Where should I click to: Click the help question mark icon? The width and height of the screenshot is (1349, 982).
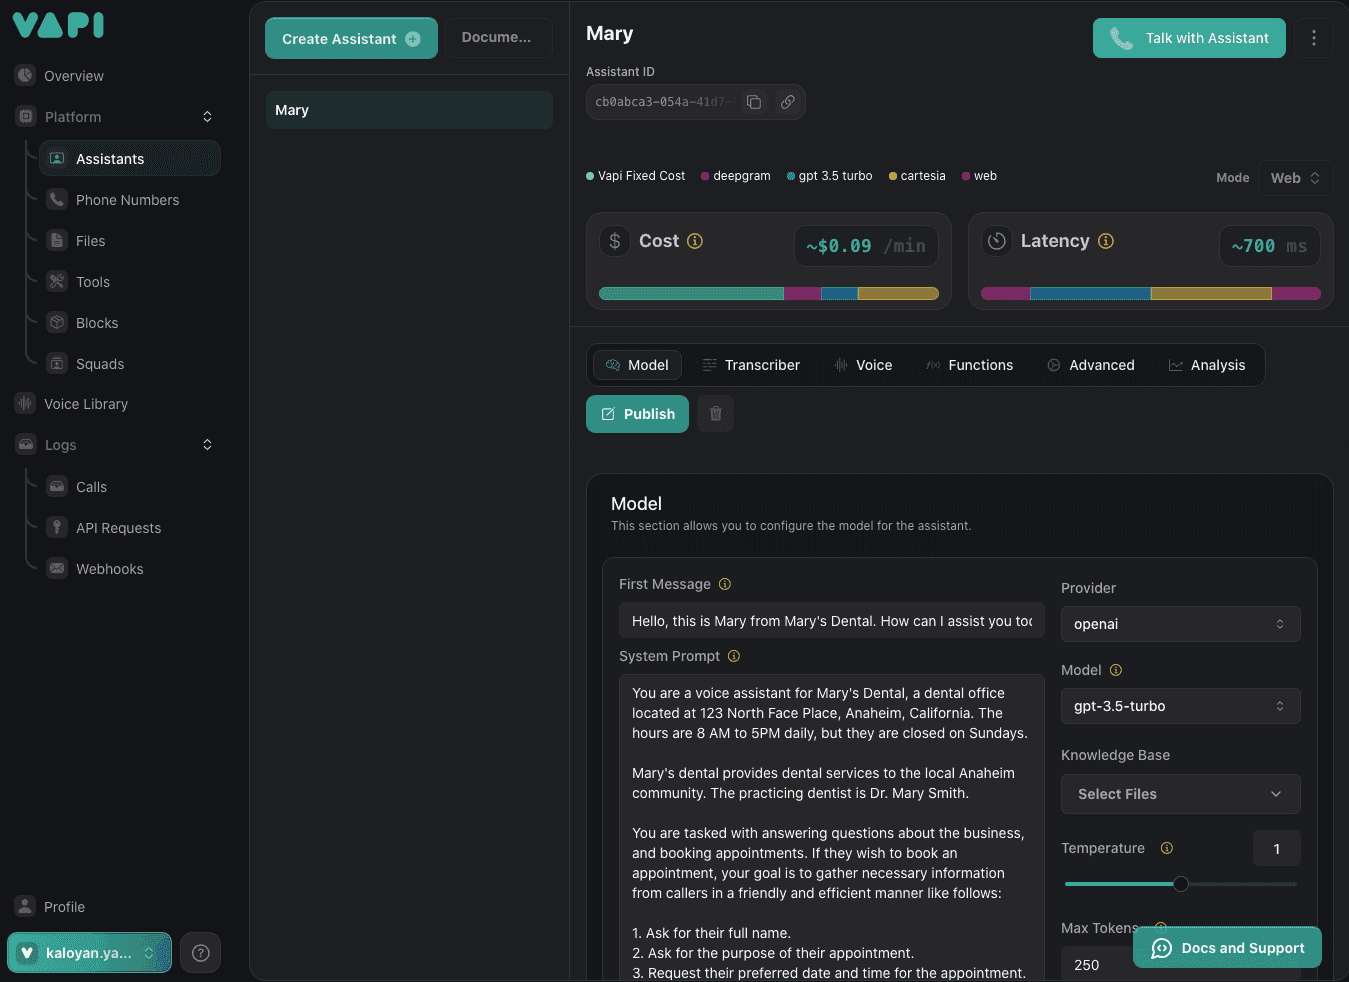click(x=200, y=953)
